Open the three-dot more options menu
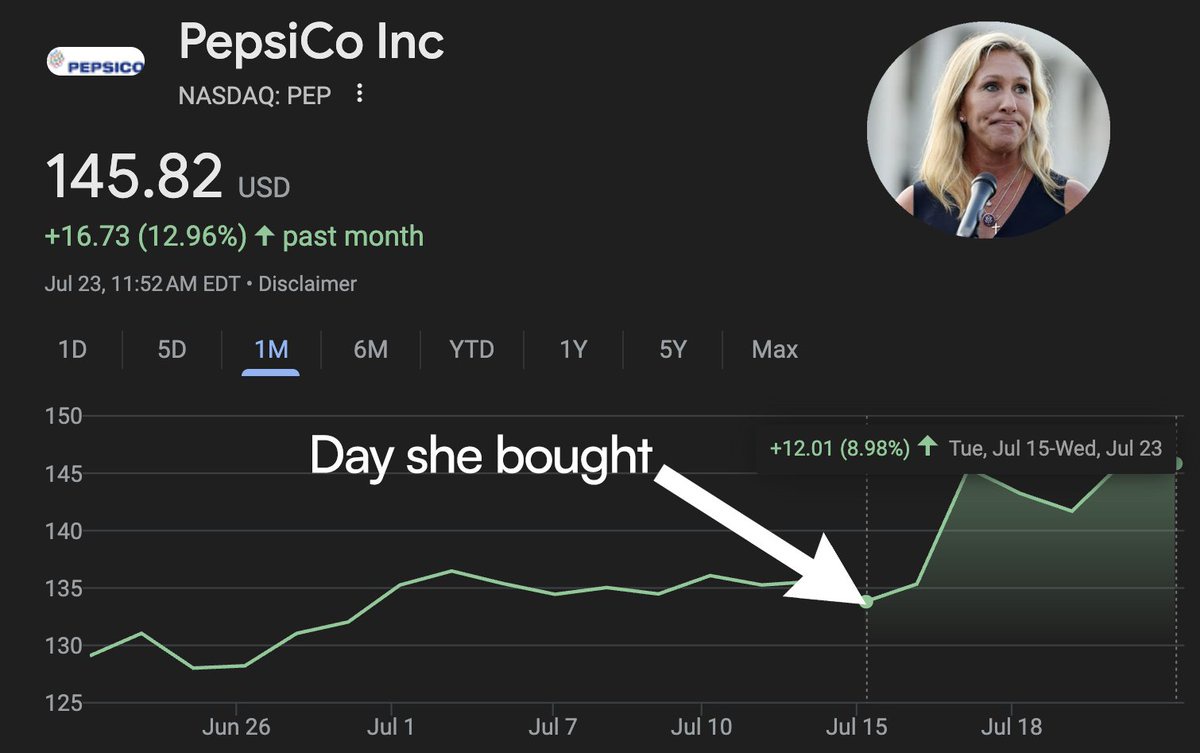Viewport: 1200px width, 753px height. [x=360, y=95]
